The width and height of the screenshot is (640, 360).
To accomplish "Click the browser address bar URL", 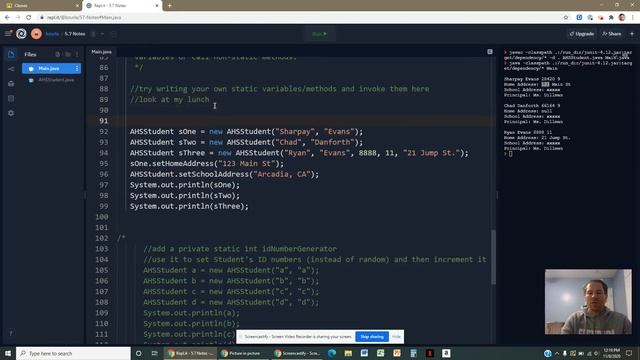I will 84,18.
